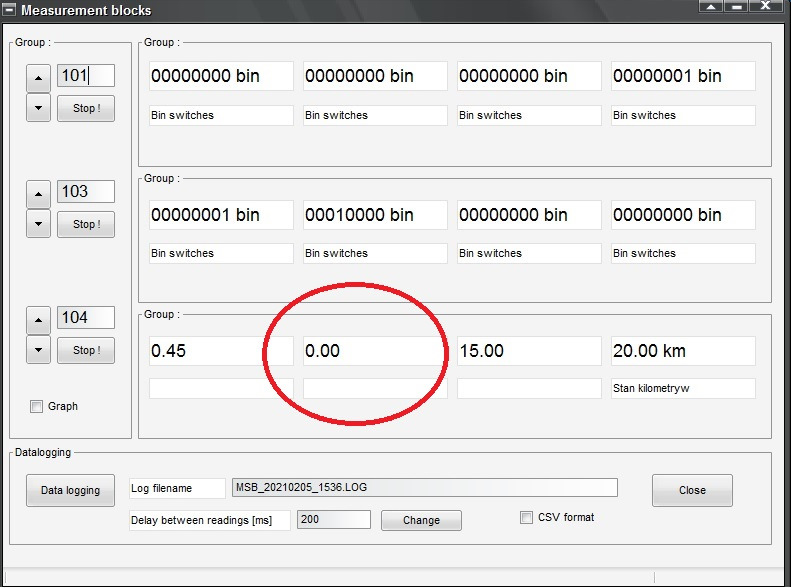The width and height of the screenshot is (791, 588).
Task: Start Data logging
Action: (x=71, y=490)
